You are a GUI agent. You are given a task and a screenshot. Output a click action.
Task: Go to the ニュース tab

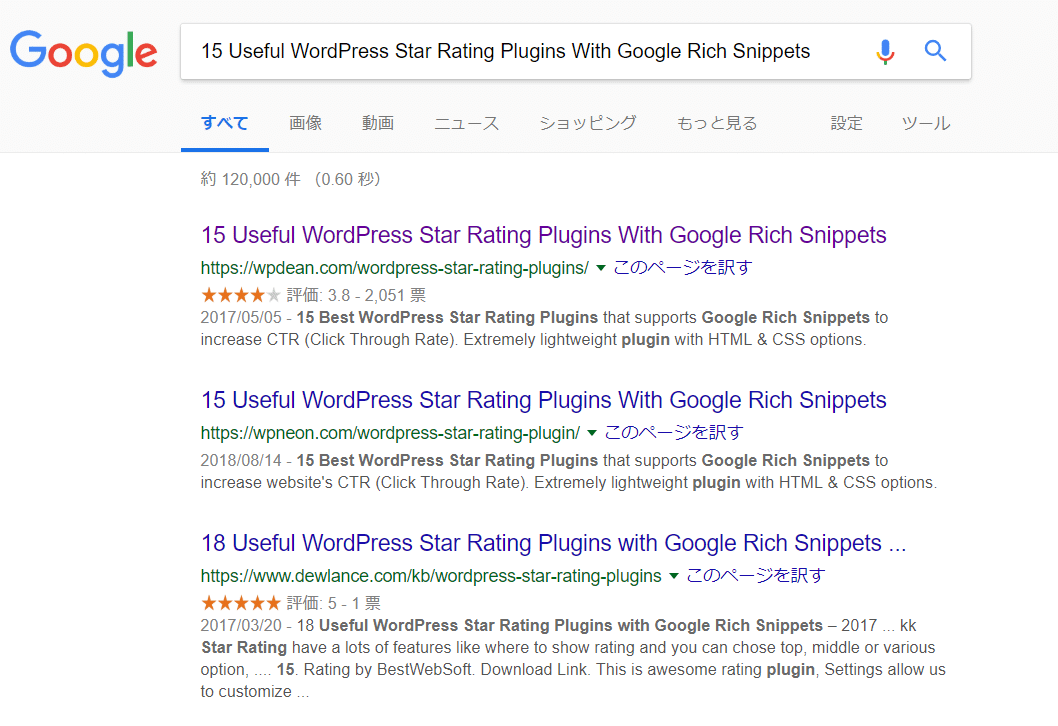[x=466, y=124]
